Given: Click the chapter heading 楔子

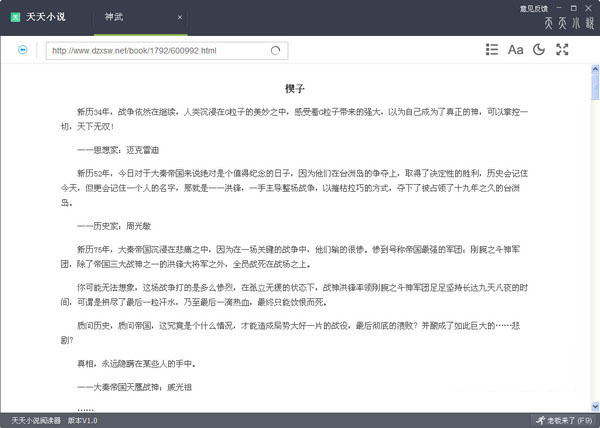Looking at the screenshot, I should click(294, 88).
